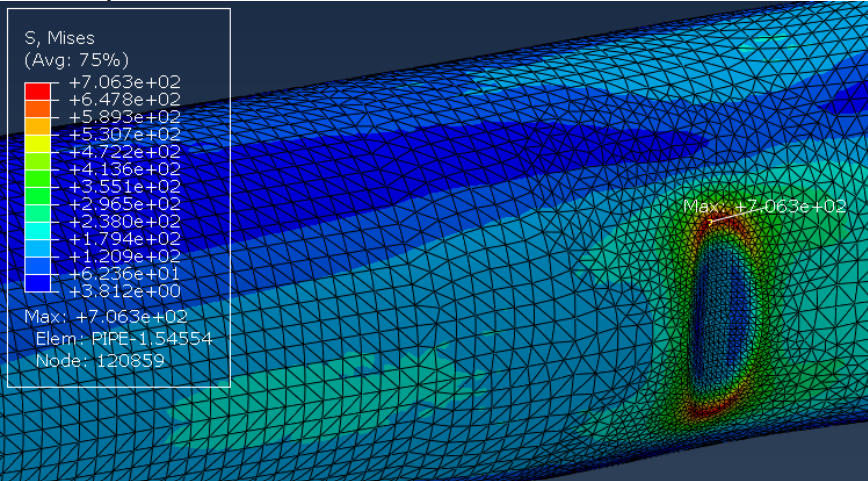The width and height of the screenshot is (868, 481).
Task: Click the Max annotation label on the pipe
Action: coord(764,206)
